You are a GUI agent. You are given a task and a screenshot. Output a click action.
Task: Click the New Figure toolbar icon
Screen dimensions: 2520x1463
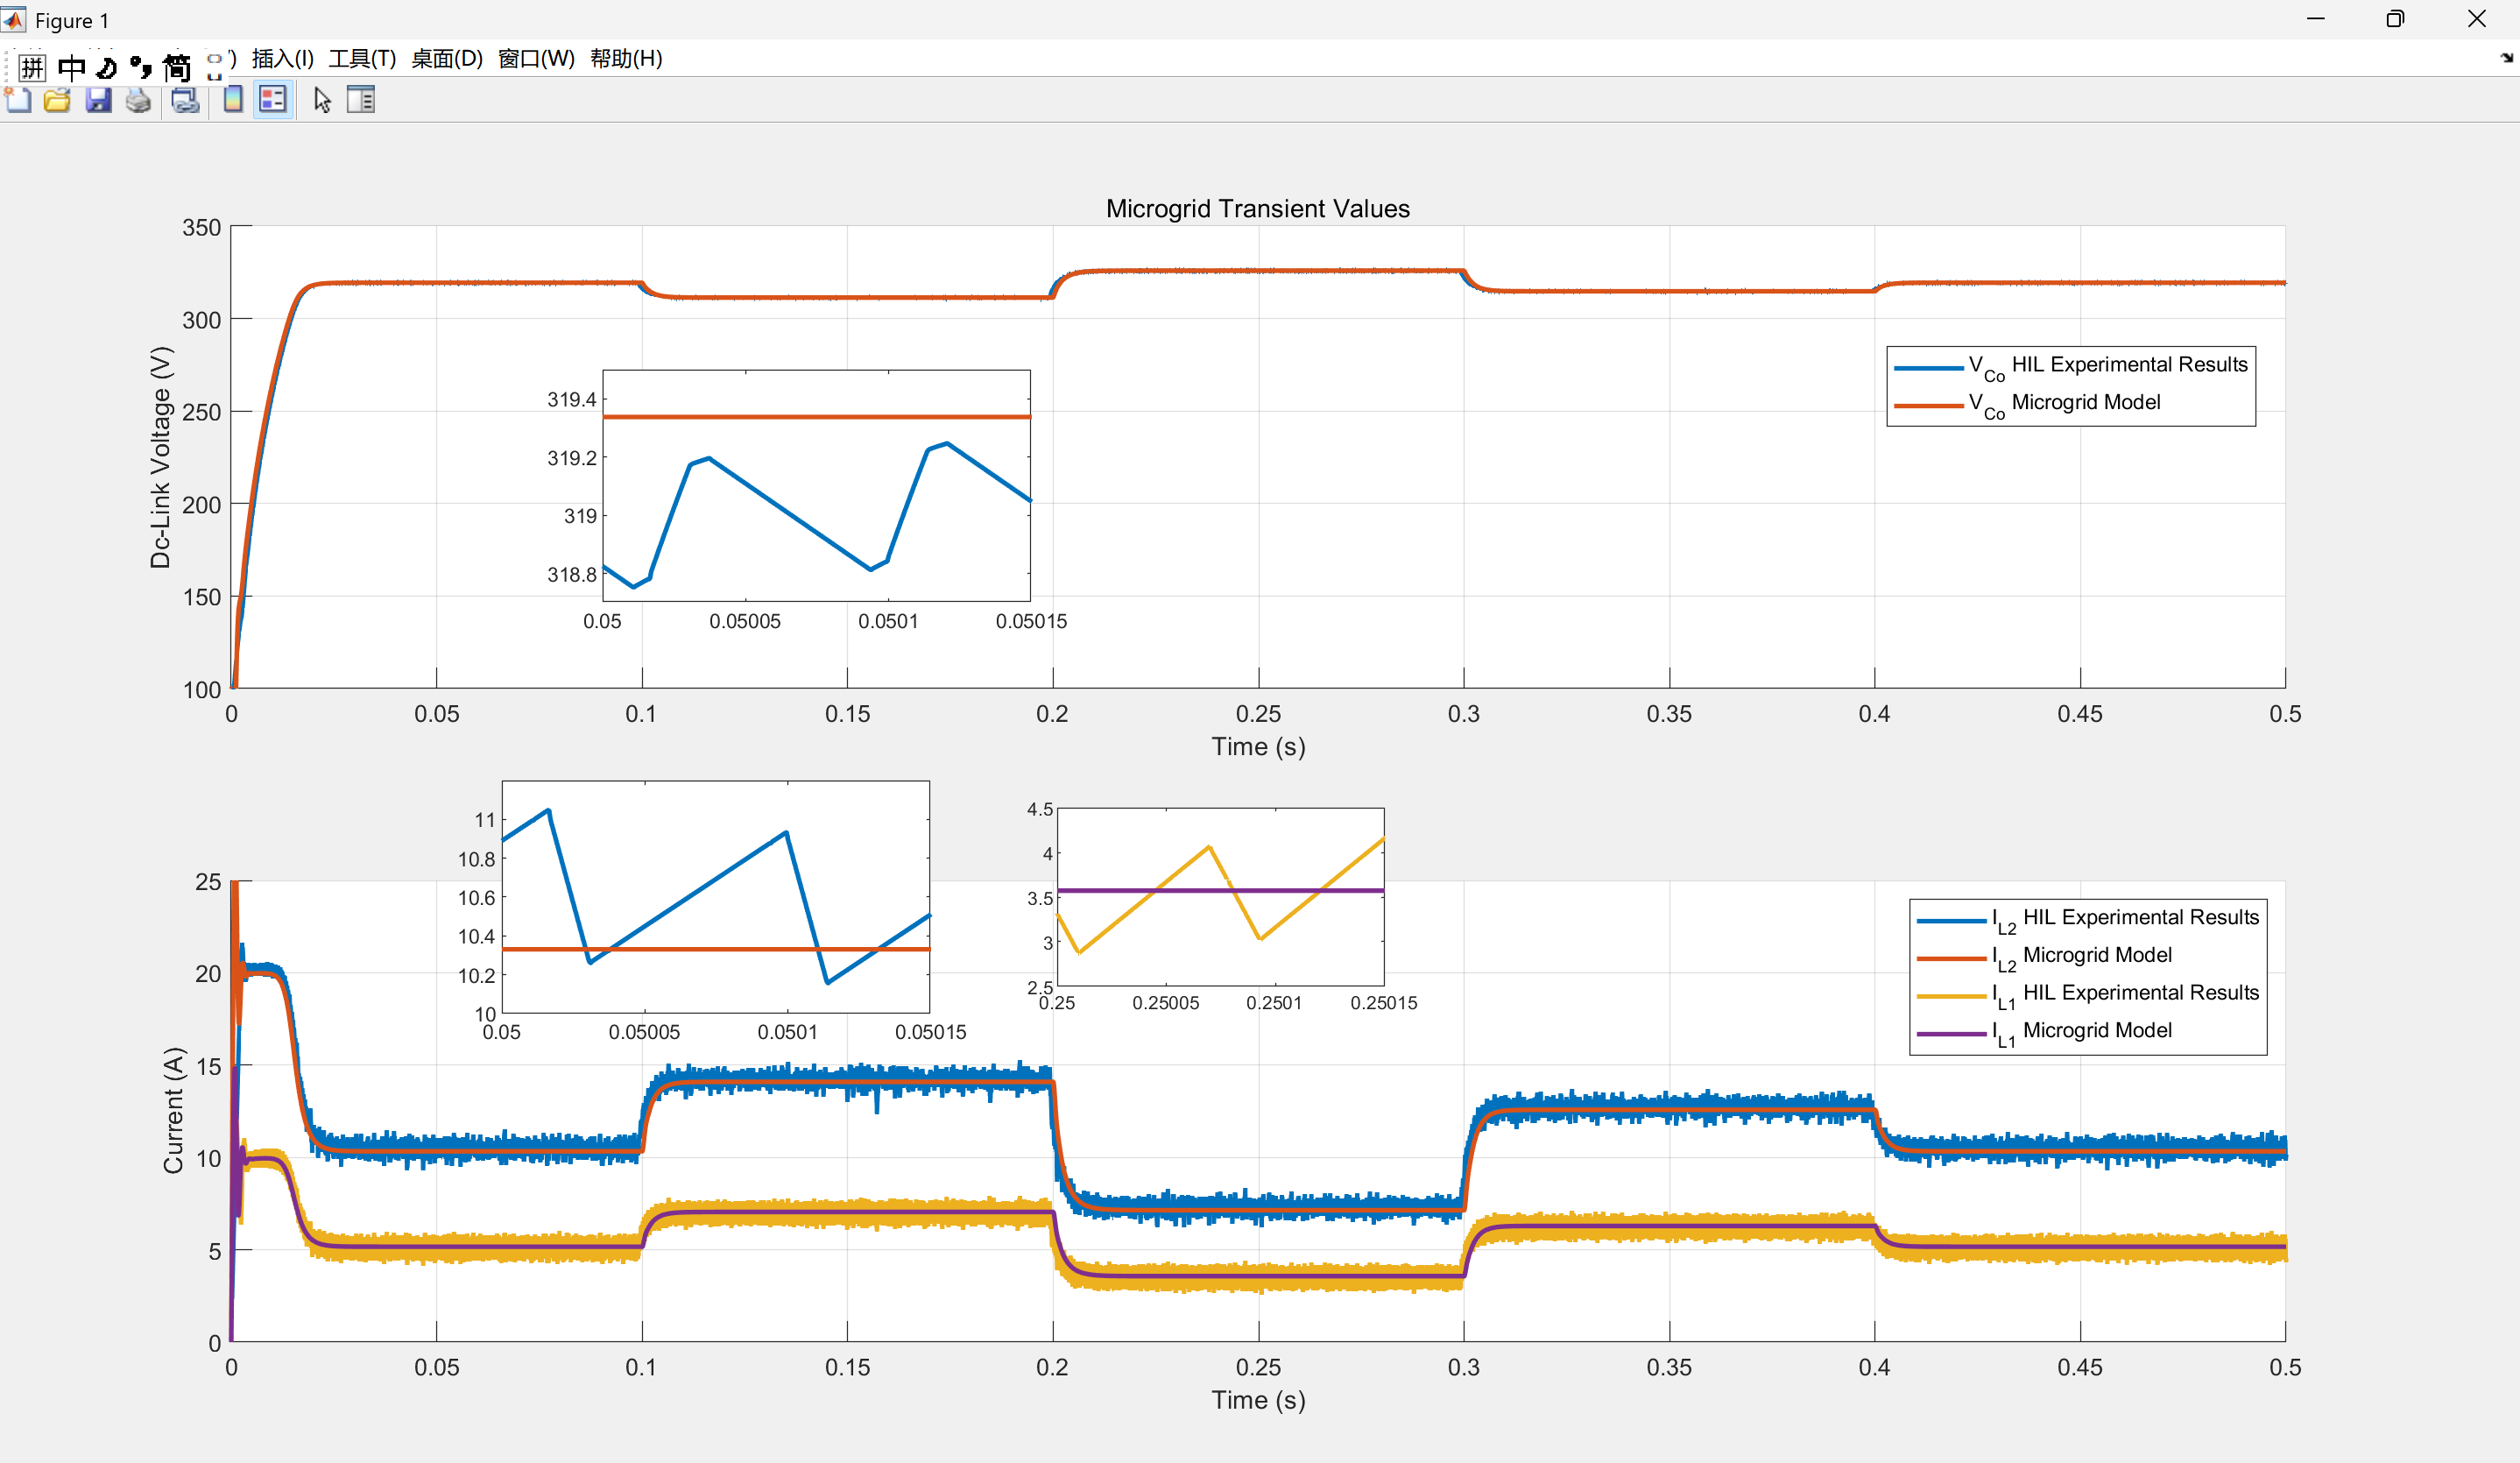pos(18,100)
